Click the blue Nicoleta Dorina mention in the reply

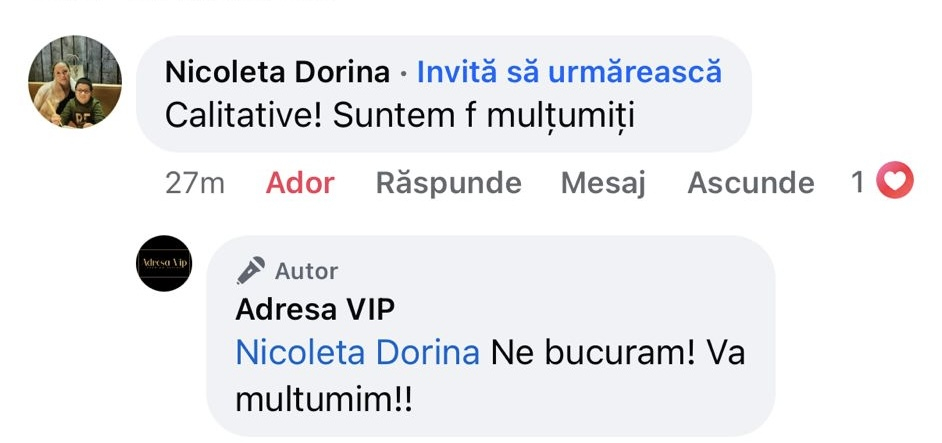point(357,353)
